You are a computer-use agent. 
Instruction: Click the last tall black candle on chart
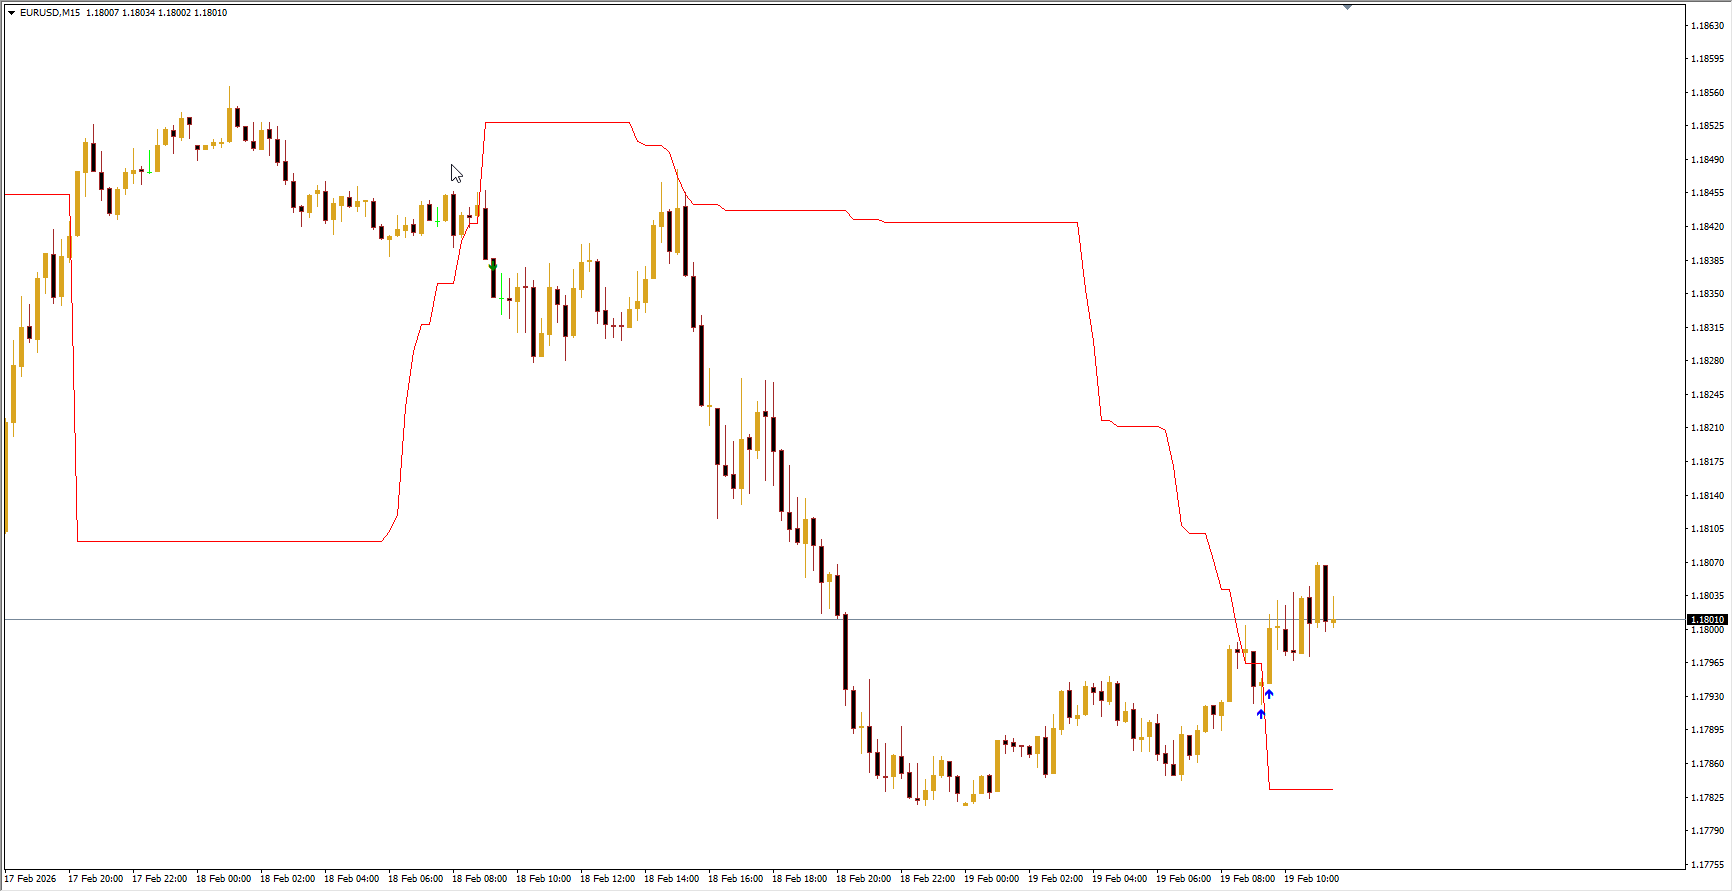click(1325, 593)
